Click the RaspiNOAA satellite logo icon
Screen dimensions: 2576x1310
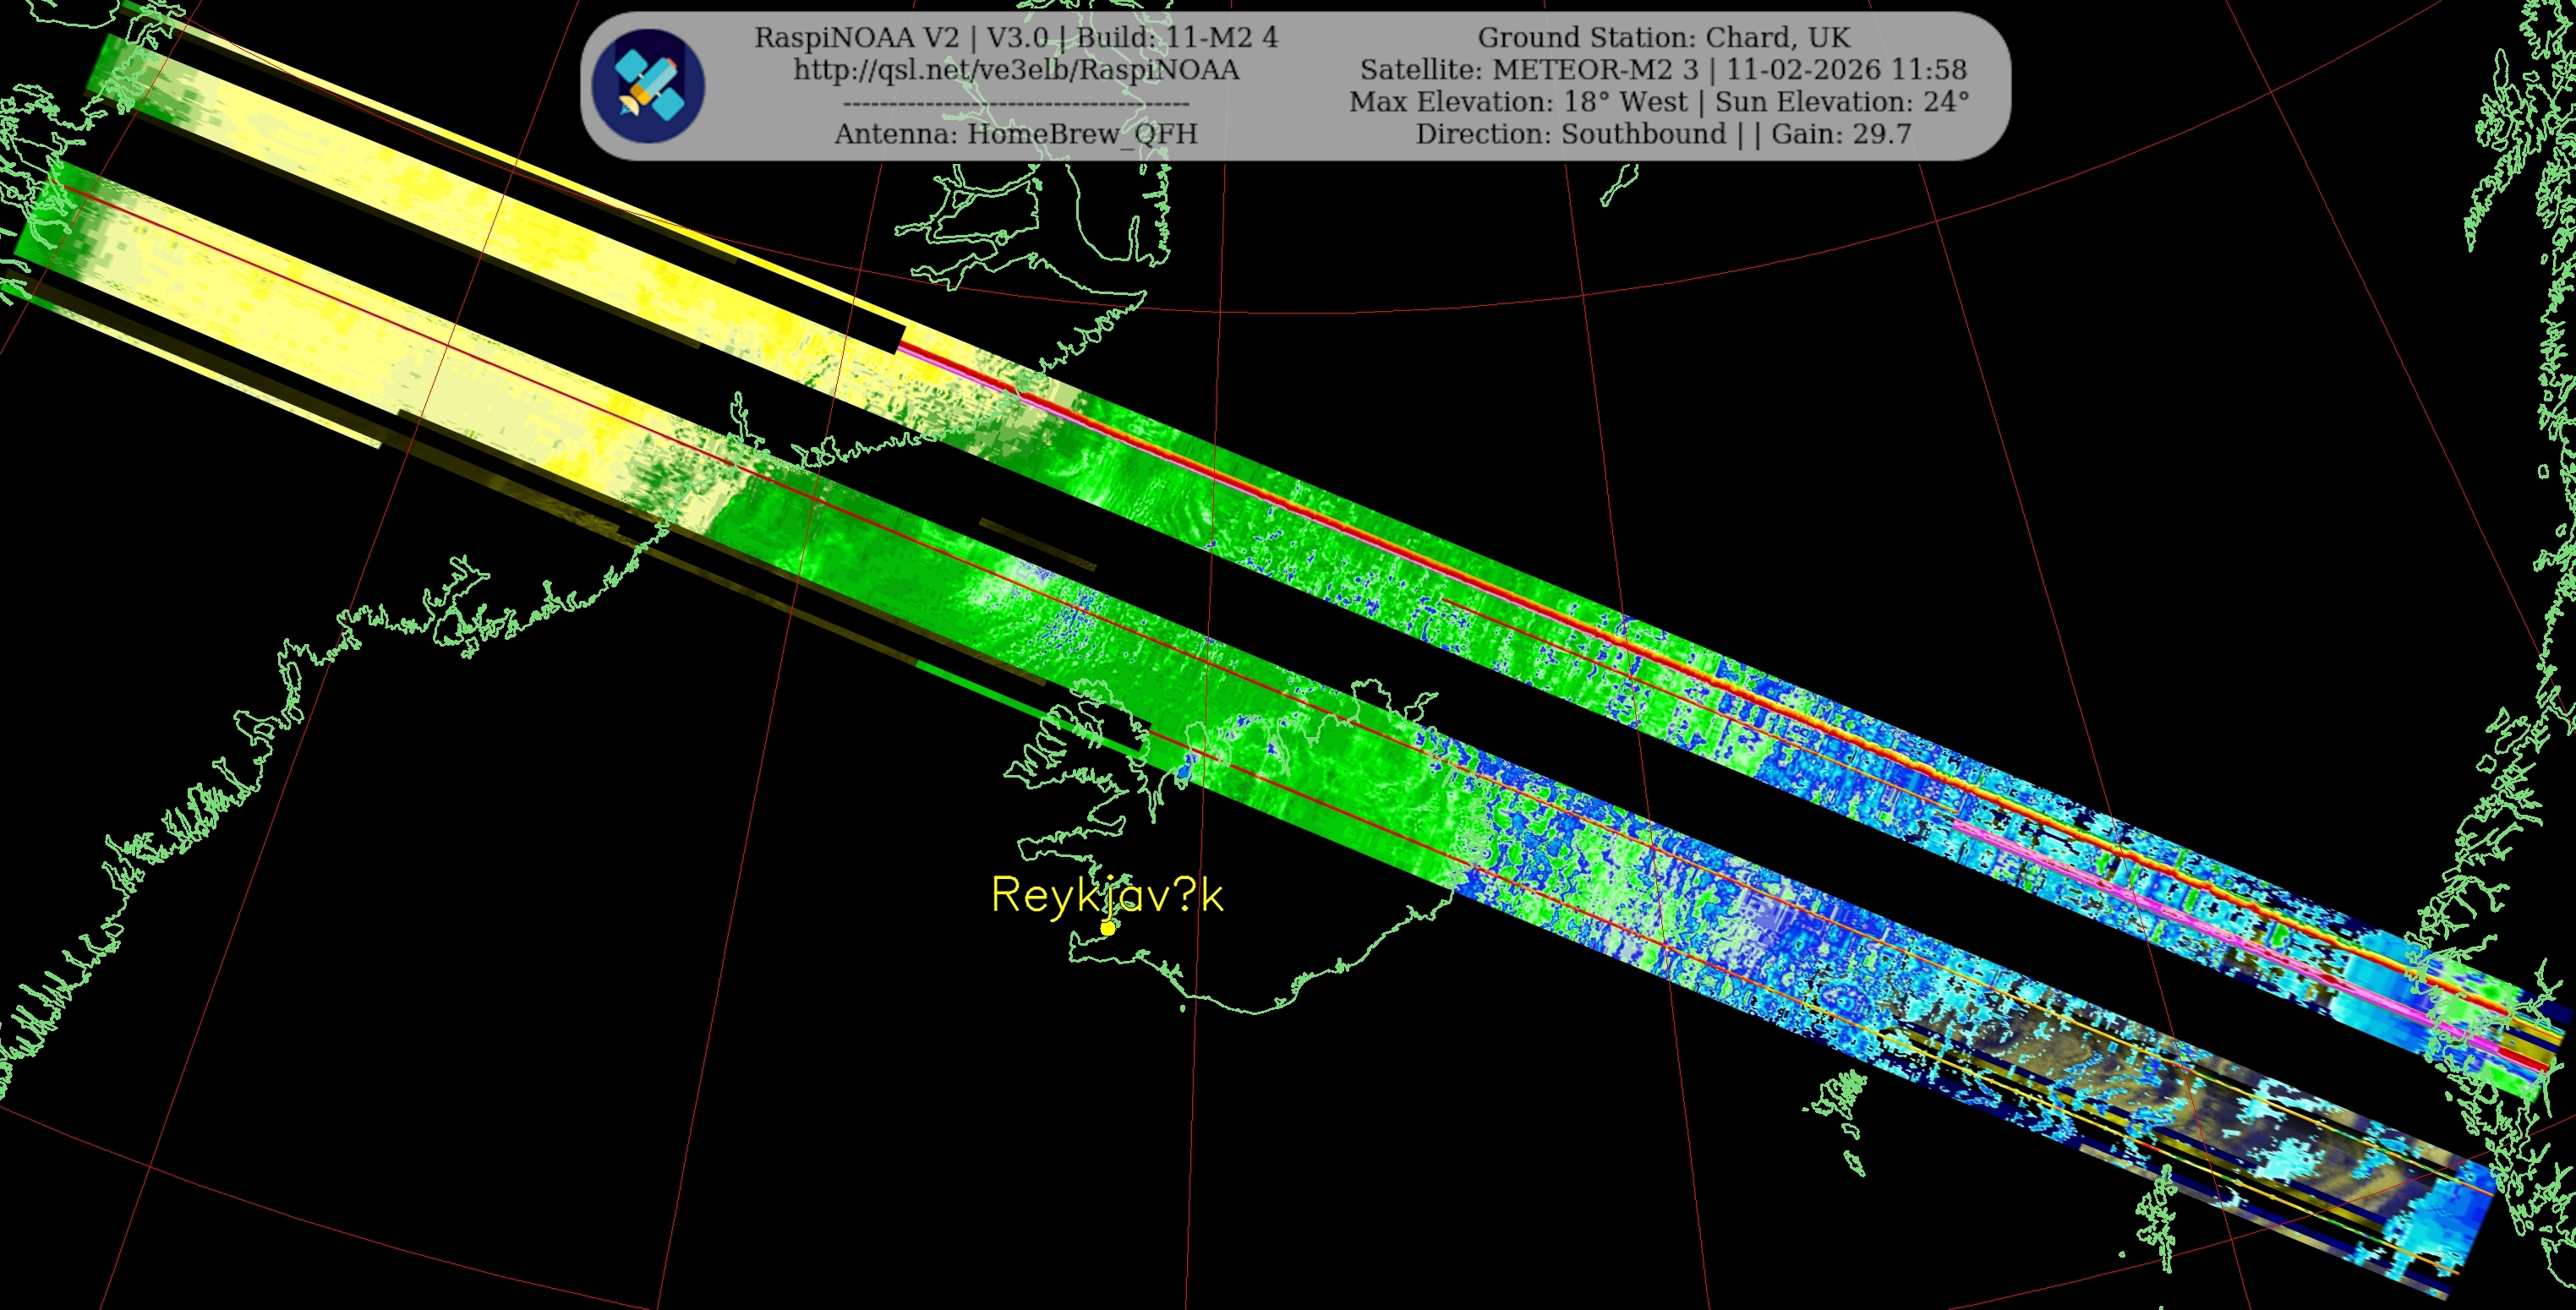click(648, 85)
